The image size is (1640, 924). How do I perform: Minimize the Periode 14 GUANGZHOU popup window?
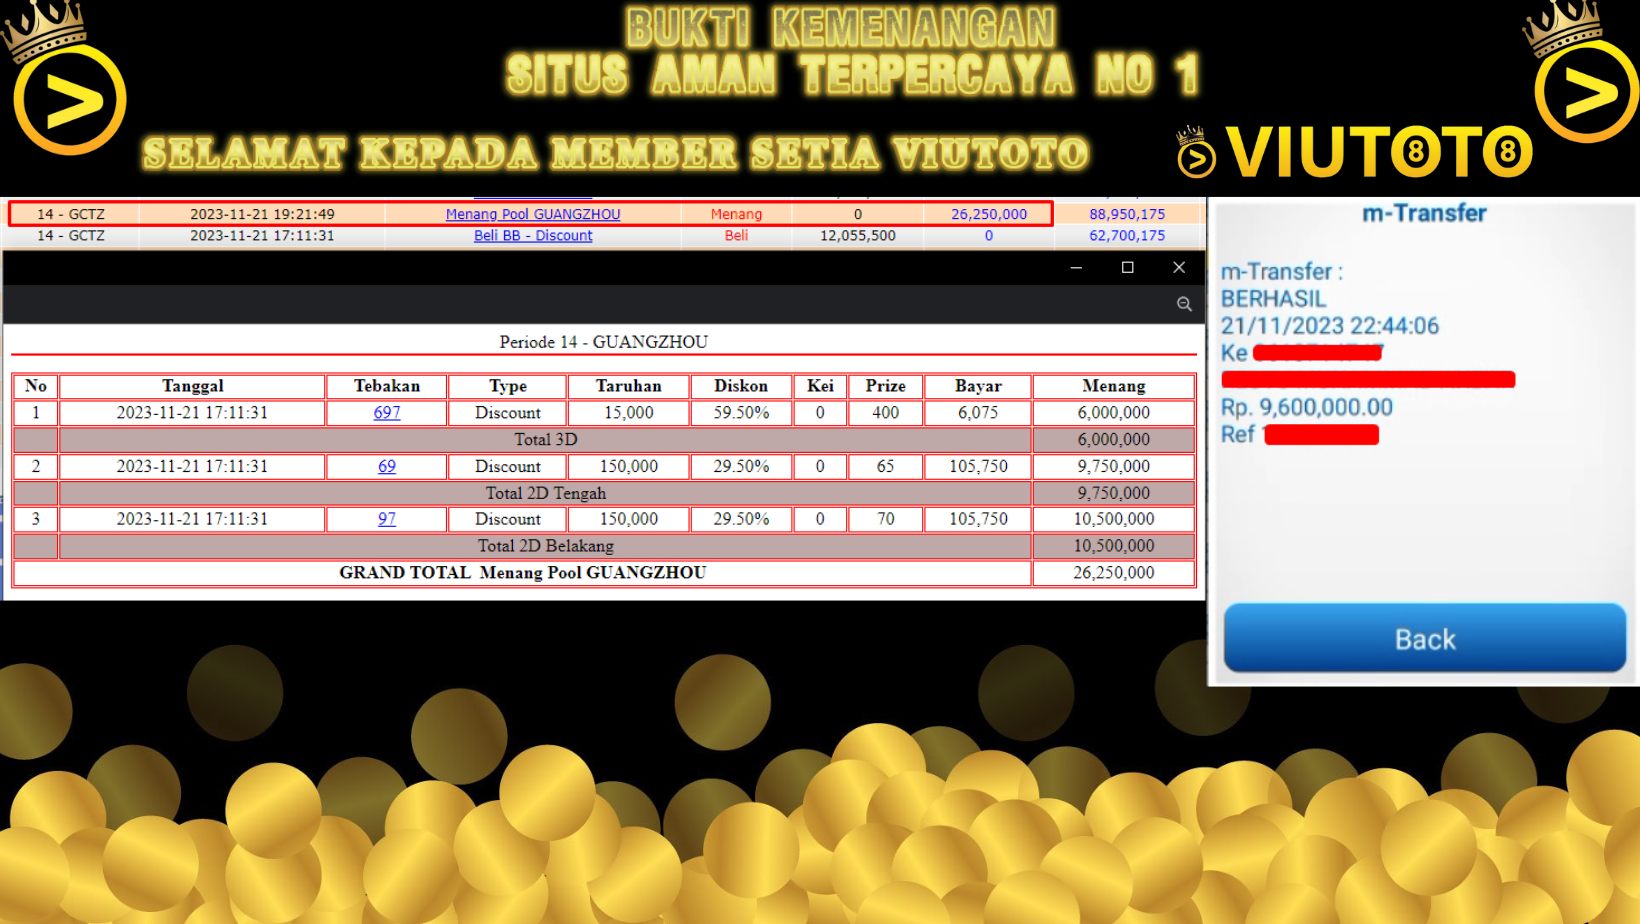click(x=1076, y=267)
